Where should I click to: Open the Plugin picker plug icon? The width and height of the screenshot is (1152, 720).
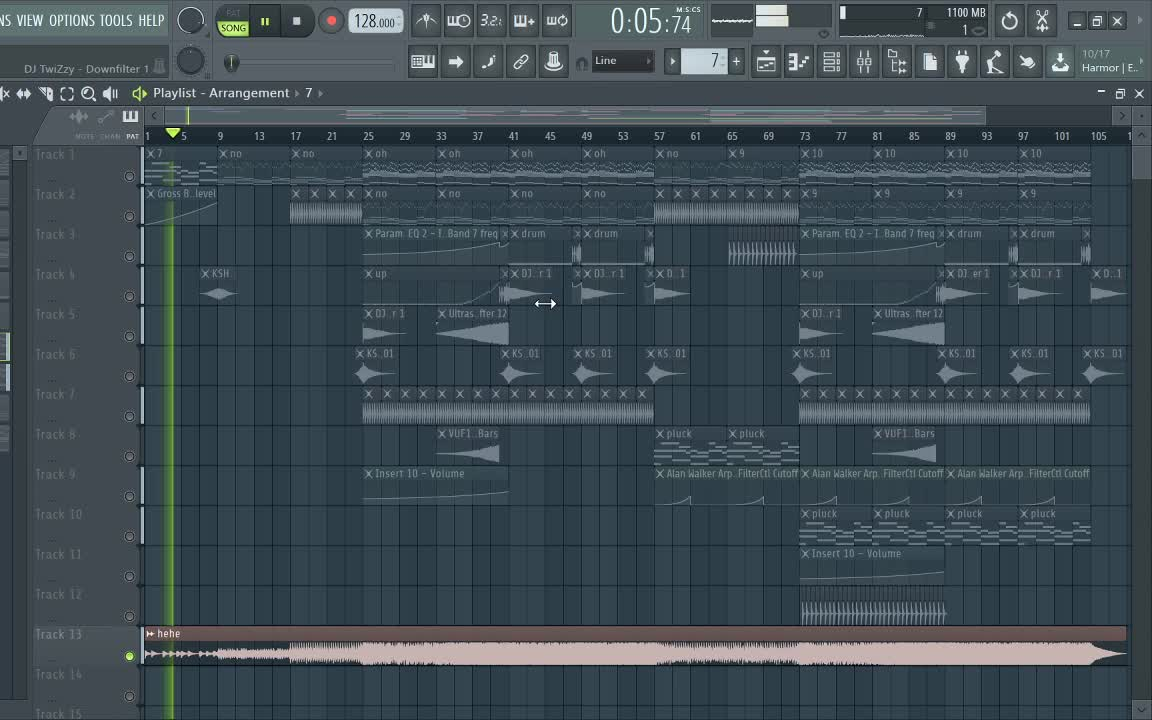click(962, 62)
